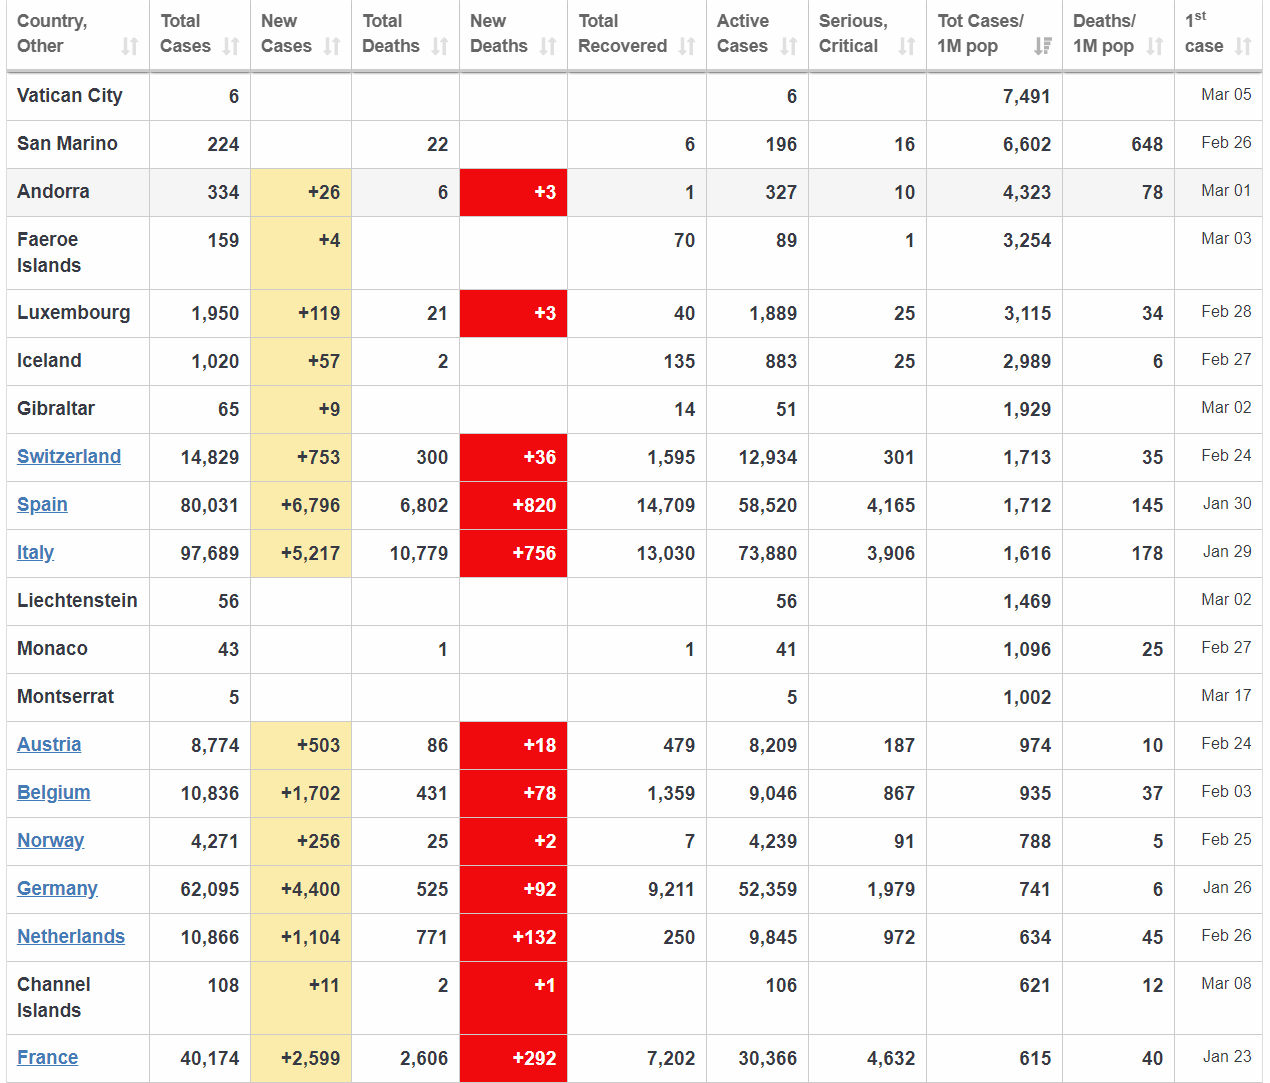This screenshot has width=1270, height=1083.
Task: Click Tot Cases/1M pop sort icon
Action: click(x=1043, y=46)
